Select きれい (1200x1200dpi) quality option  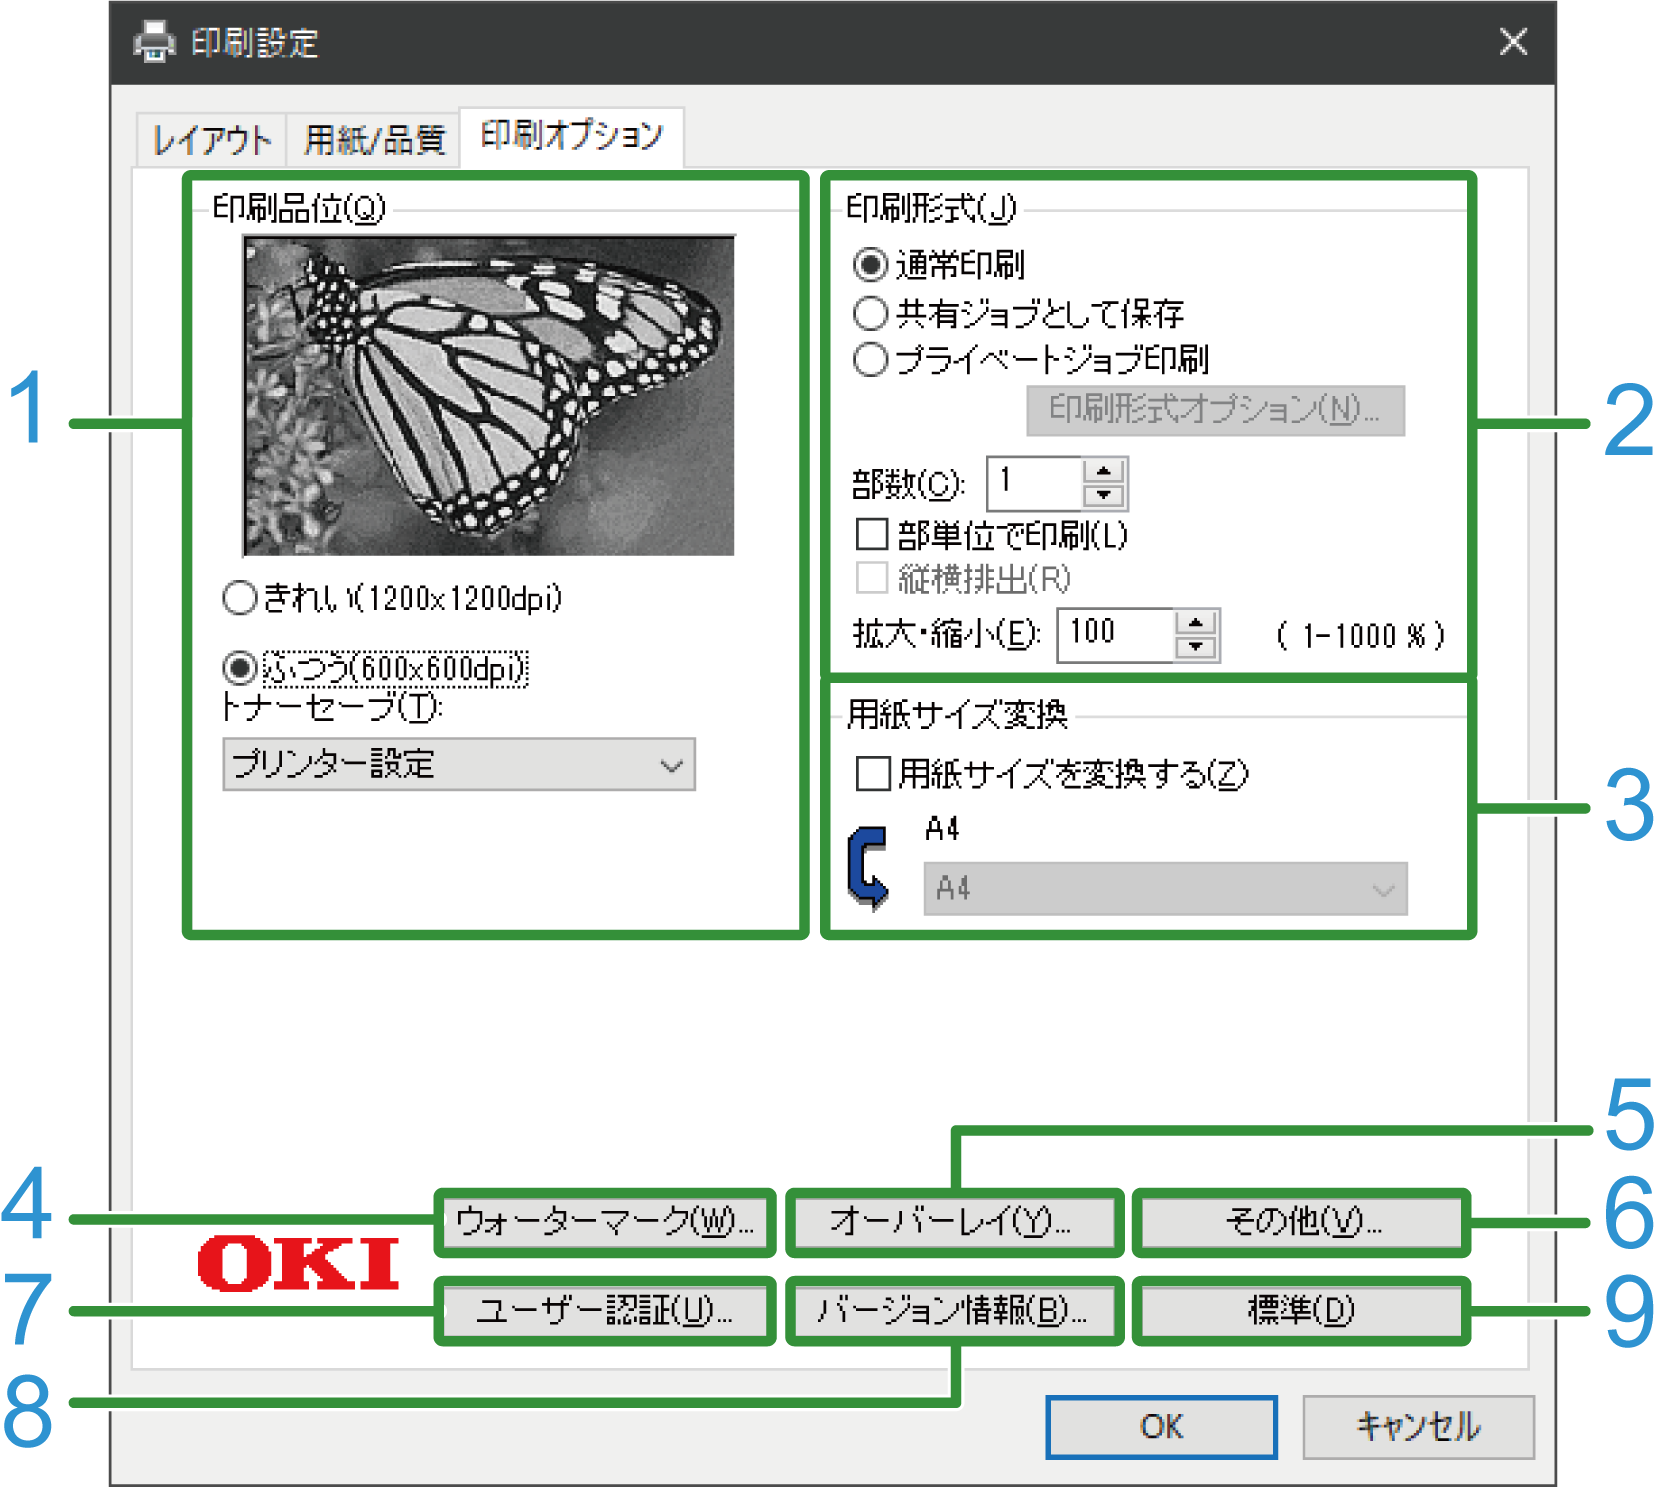point(240,598)
